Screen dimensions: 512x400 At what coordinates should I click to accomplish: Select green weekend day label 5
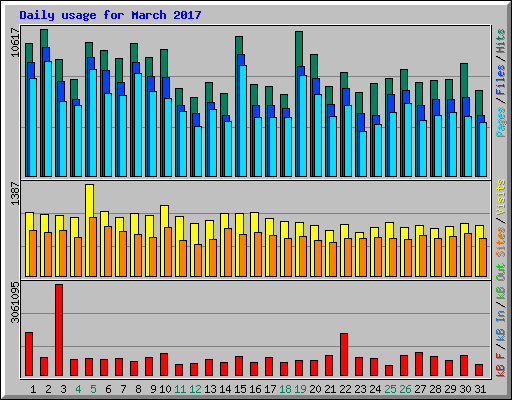tap(93, 389)
